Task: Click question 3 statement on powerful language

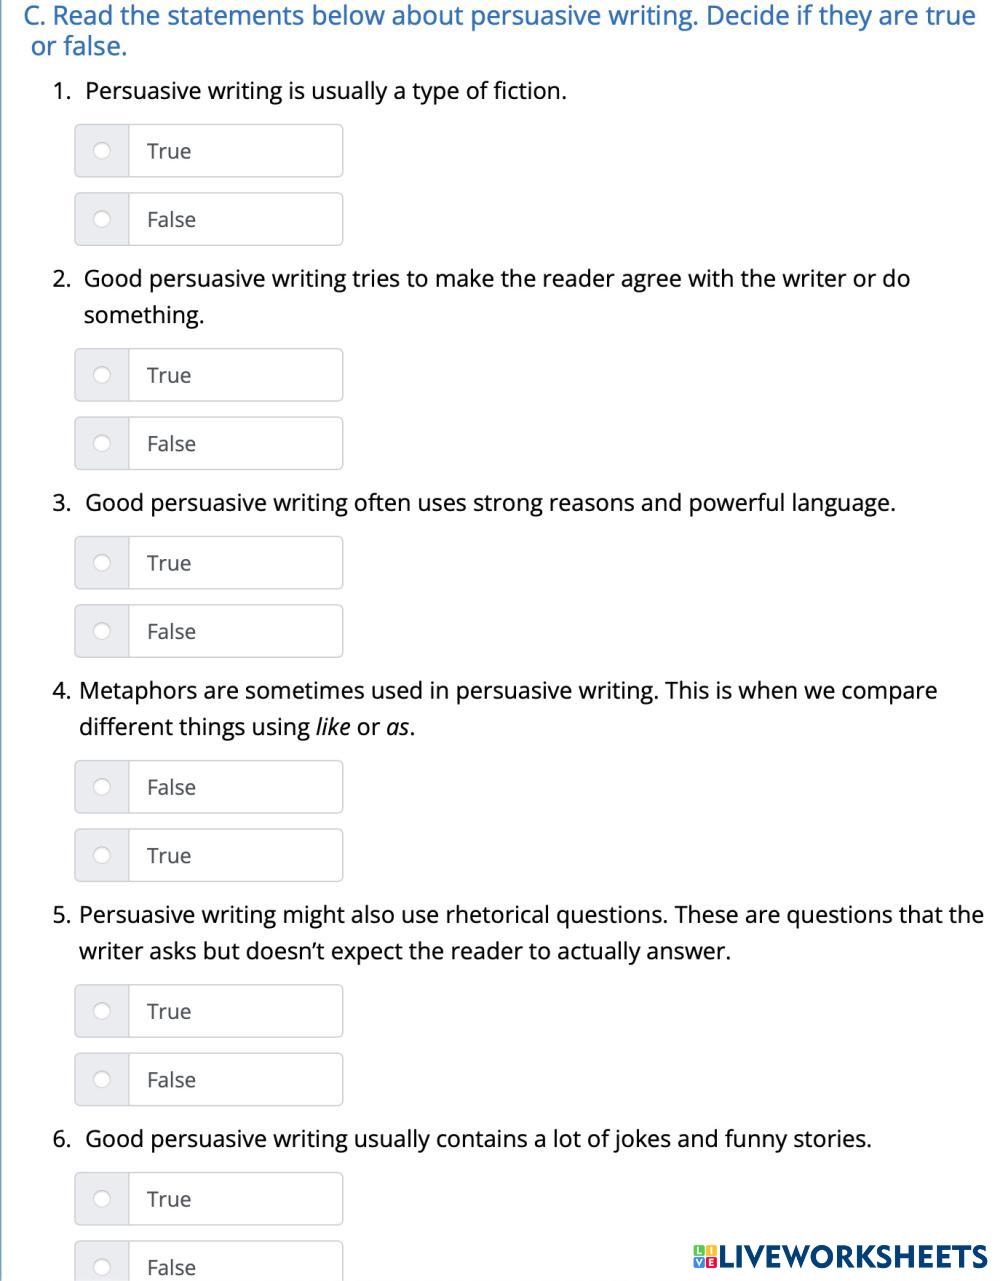Action: coord(490,503)
